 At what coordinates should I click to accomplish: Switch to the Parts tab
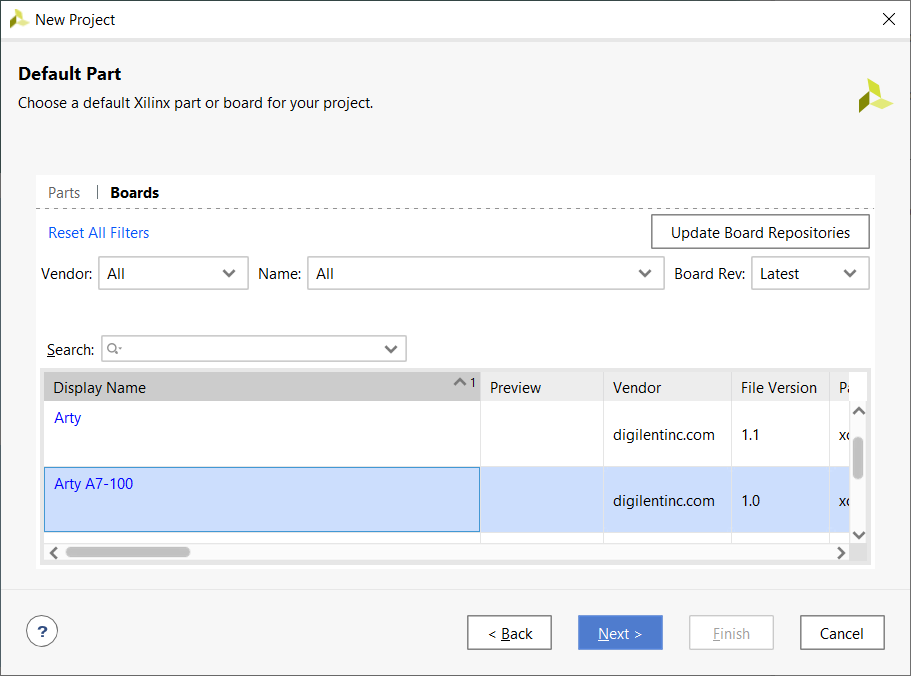64,193
